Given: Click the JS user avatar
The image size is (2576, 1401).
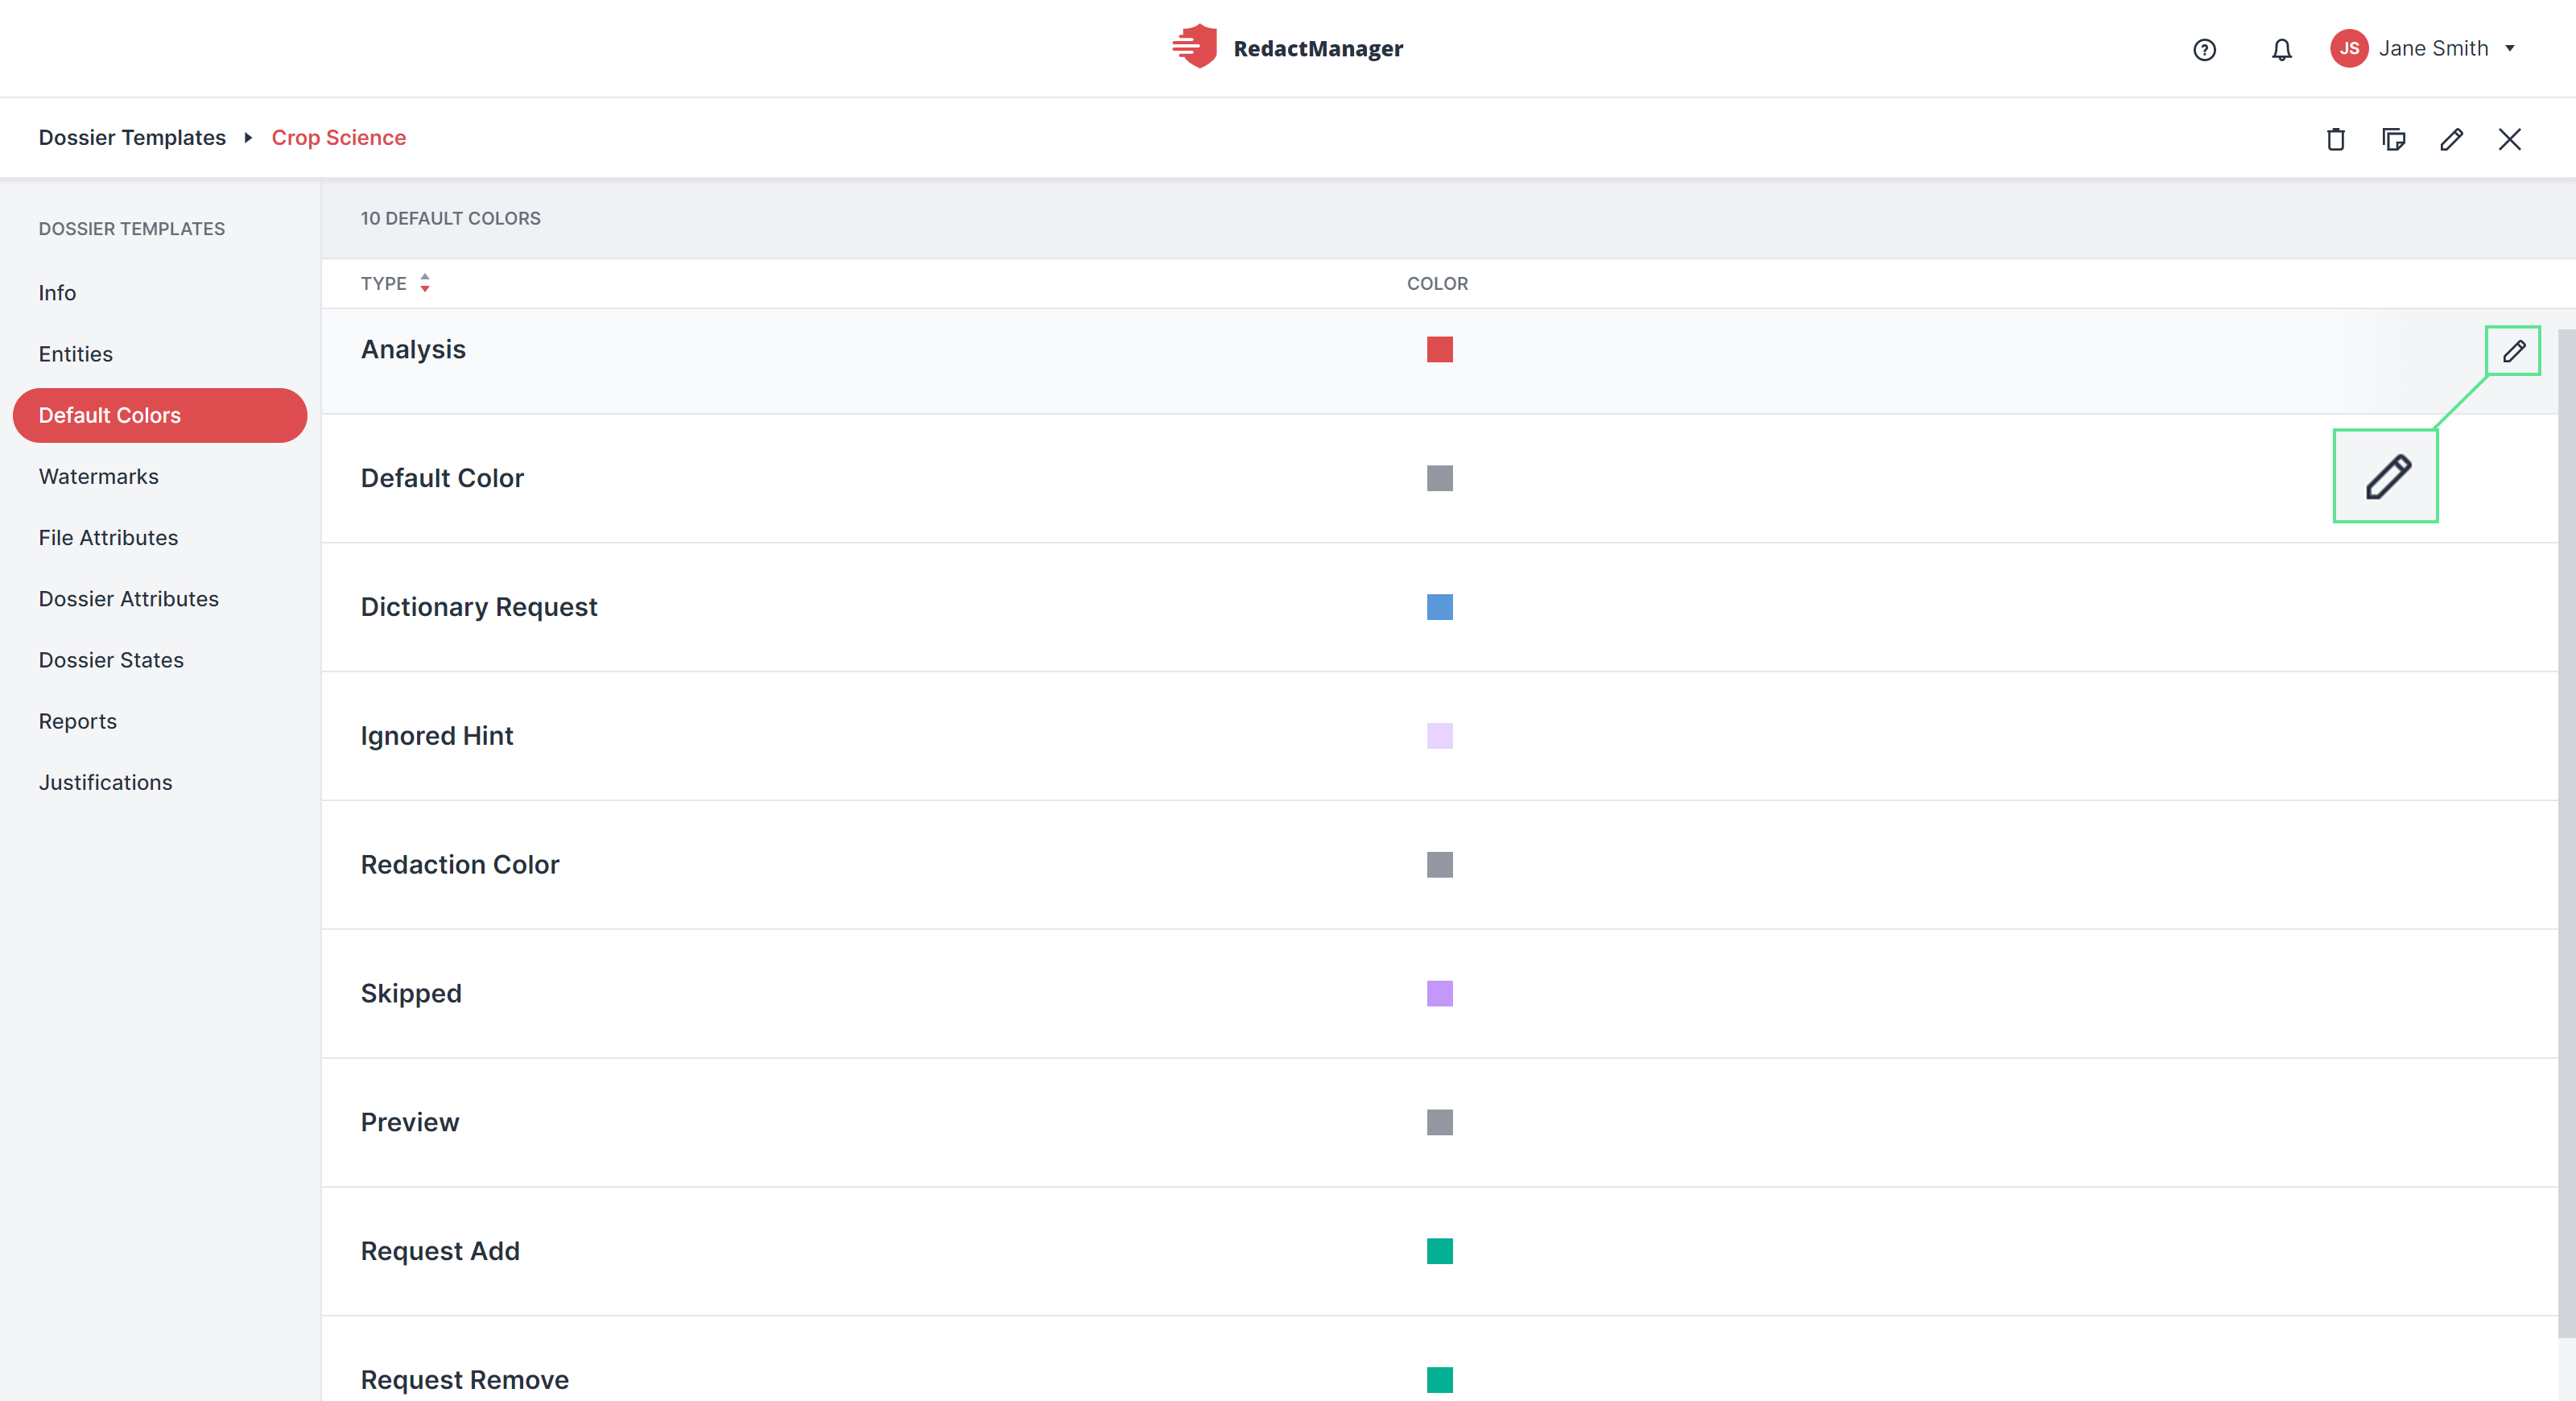Looking at the screenshot, I should coord(2349,48).
